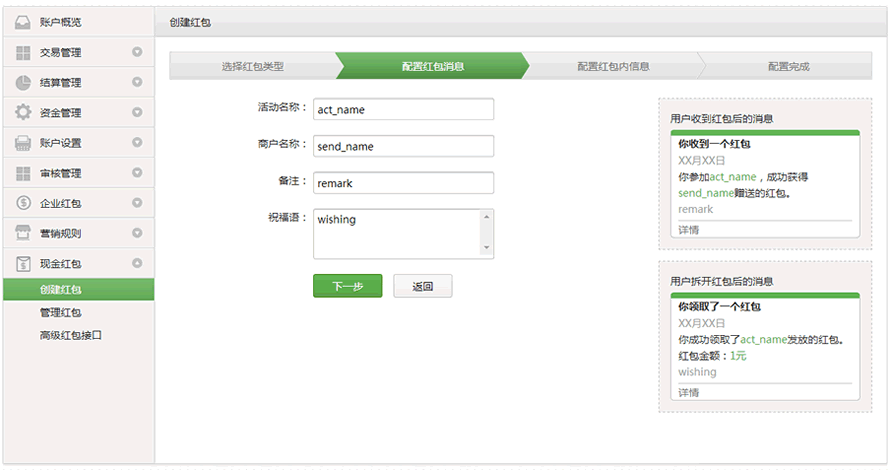Viewport: 890px width, 470px height.
Task: Click the 你领取了一个红包 preview title
Action: (x=719, y=307)
